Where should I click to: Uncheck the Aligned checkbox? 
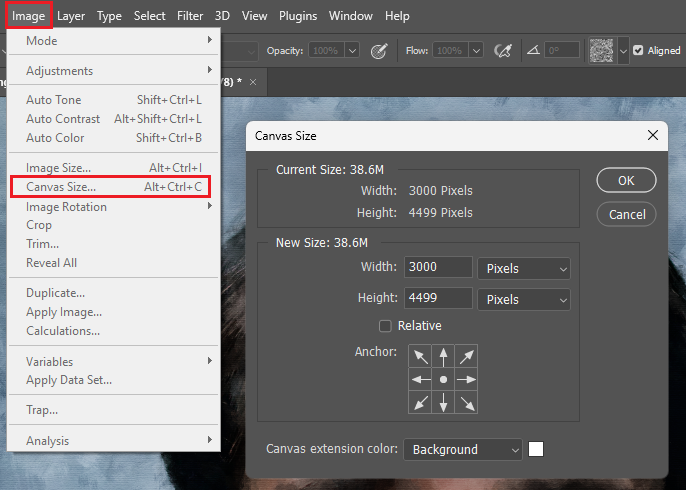pos(639,50)
